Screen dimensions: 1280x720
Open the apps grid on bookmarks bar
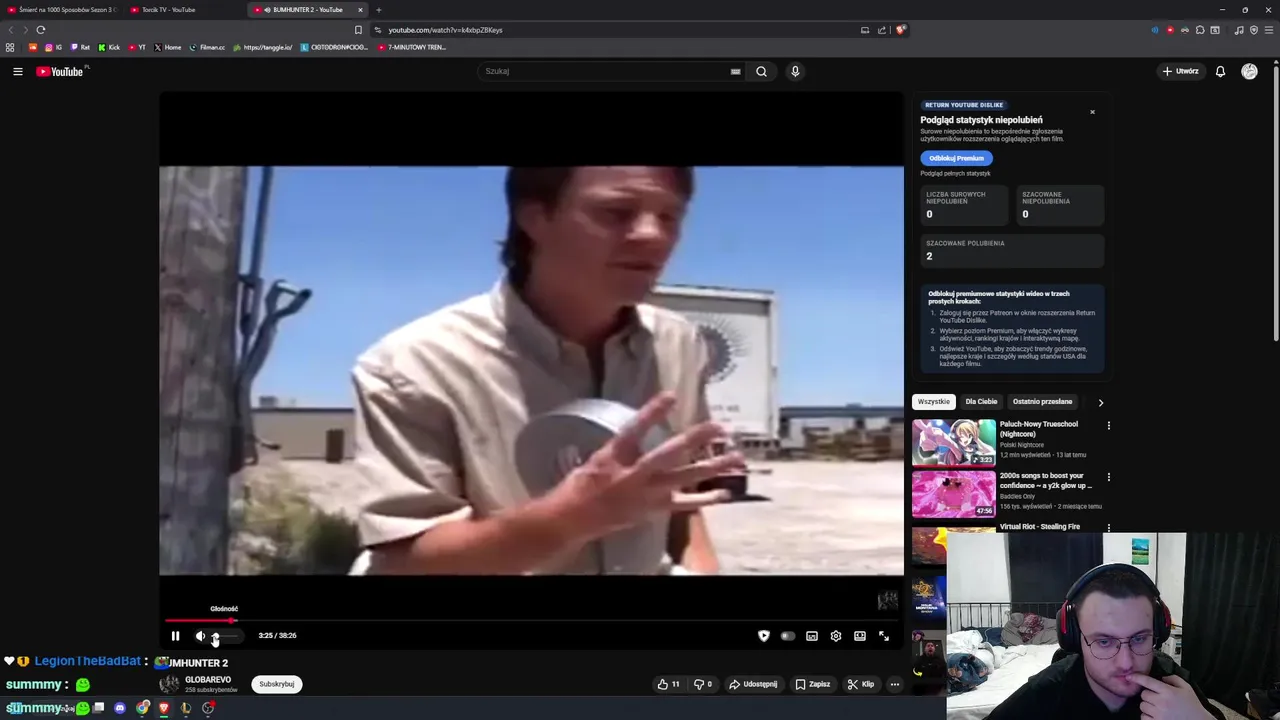tap(10, 47)
